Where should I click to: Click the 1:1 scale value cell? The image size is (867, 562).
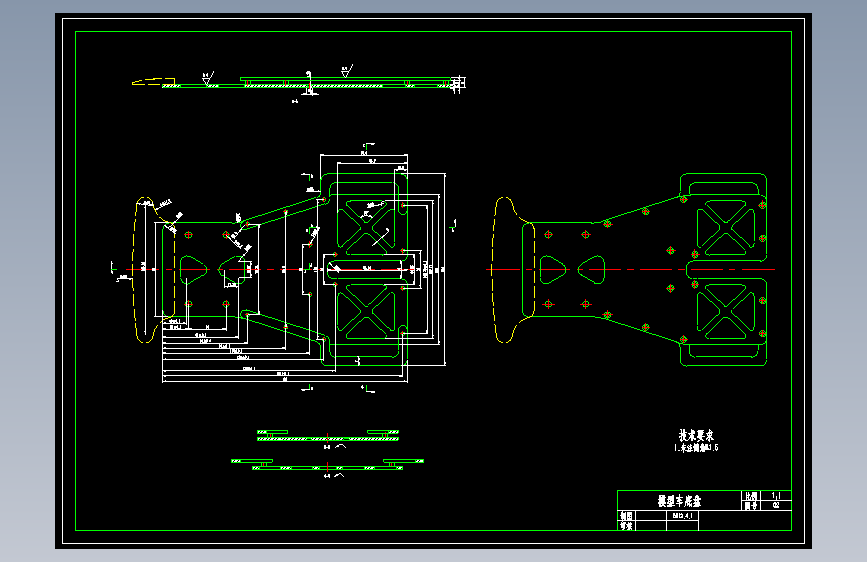[x=776, y=496]
